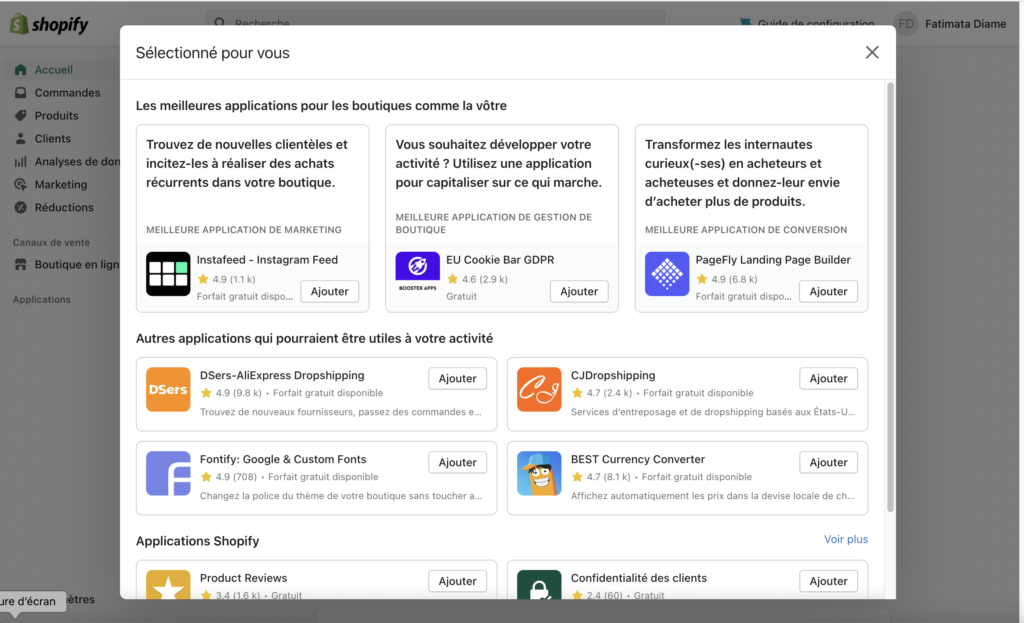Click the Instafeed Instagram Feed app icon

[x=168, y=274]
